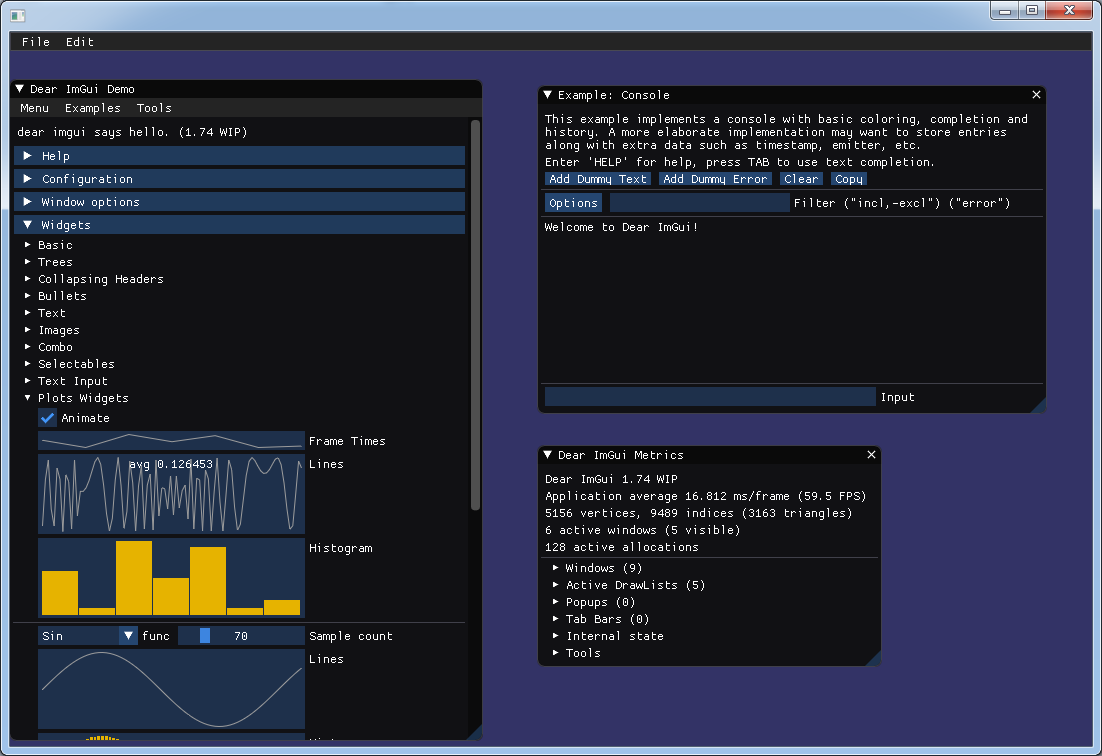Expand the Configuration header
Screen dimensions: 1102x756
coord(239,179)
